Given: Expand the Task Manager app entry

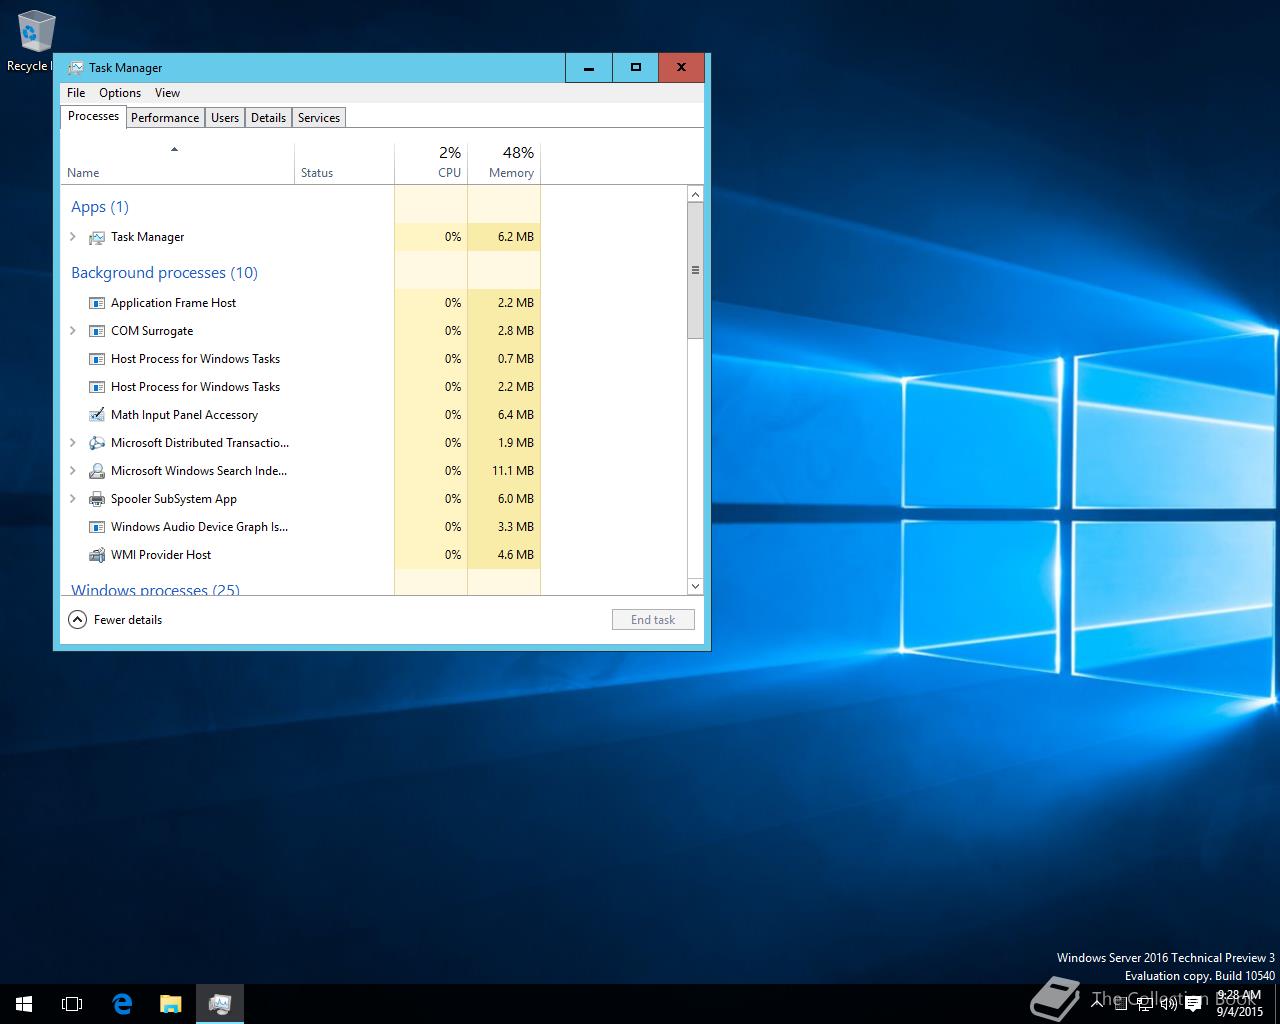Looking at the screenshot, I should tap(73, 237).
